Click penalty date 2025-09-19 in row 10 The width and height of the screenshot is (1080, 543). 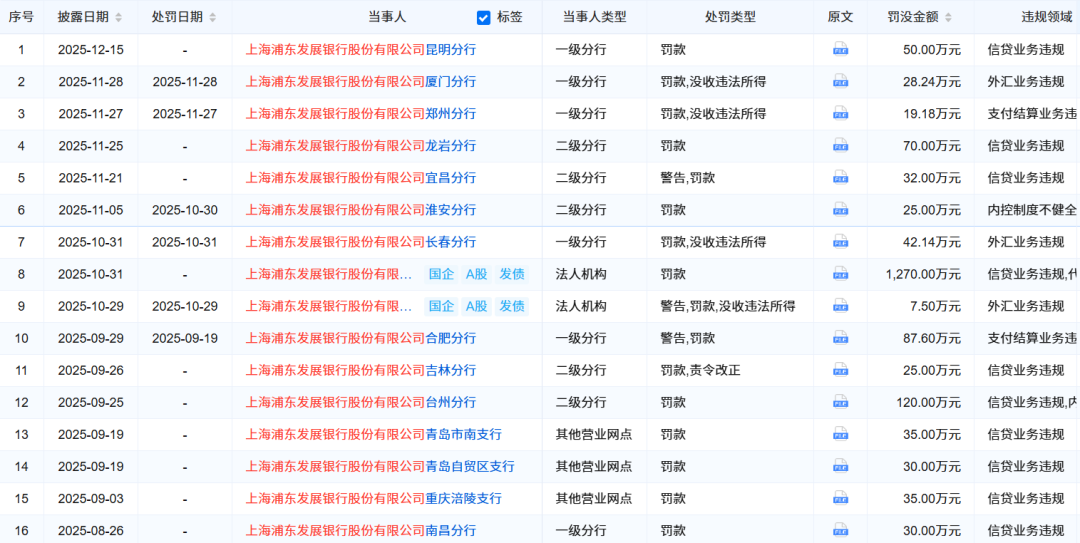point(185,338)
